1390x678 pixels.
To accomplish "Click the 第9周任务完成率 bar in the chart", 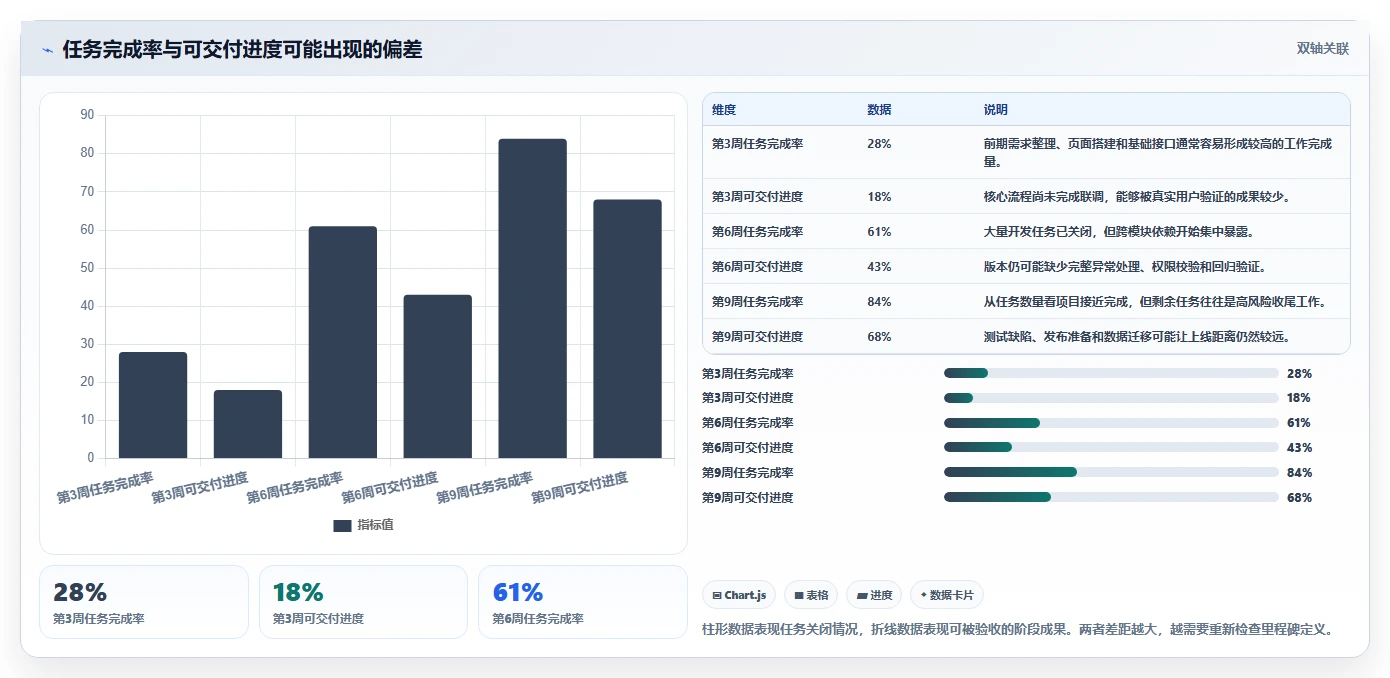I will pos(533,298).
